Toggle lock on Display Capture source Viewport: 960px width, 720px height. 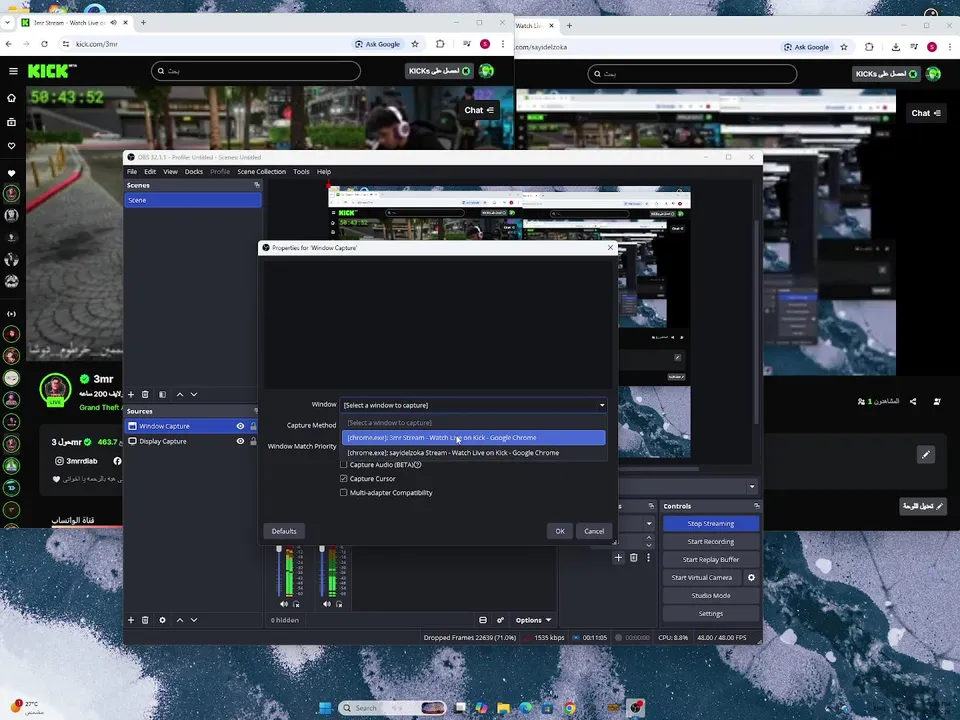pos(253,441)
